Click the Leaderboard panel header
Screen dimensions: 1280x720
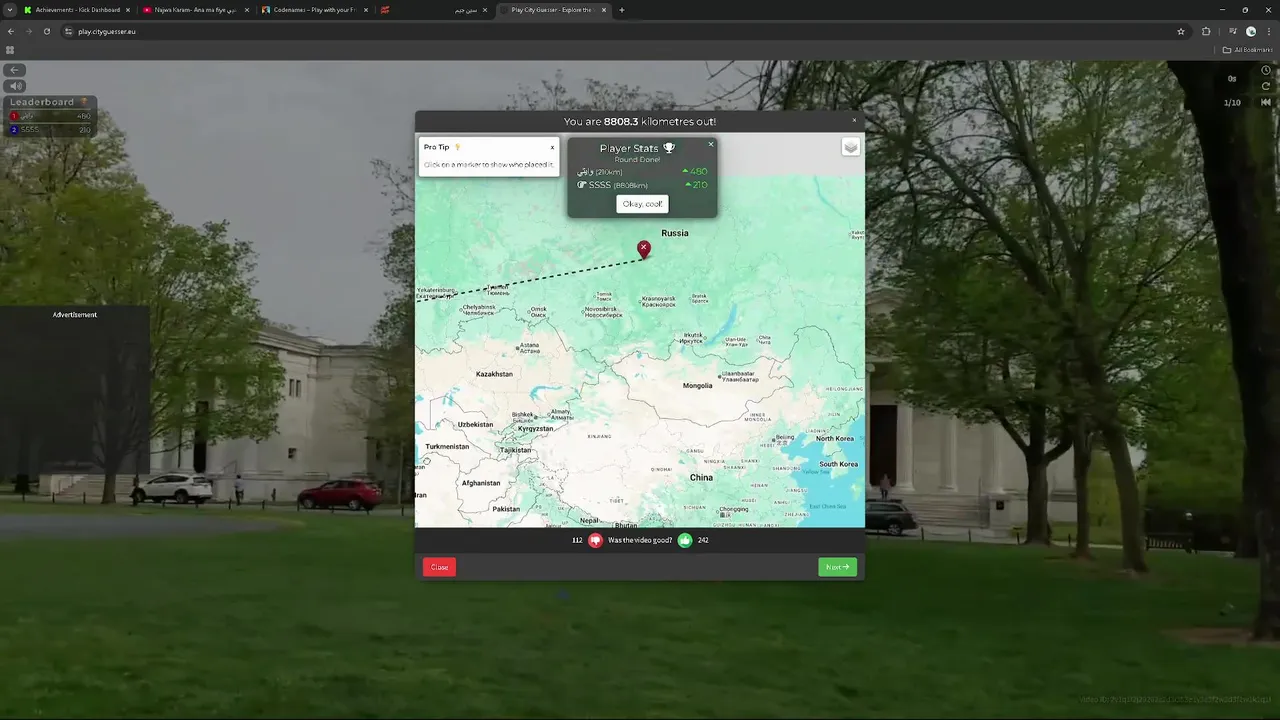[50, 102]
